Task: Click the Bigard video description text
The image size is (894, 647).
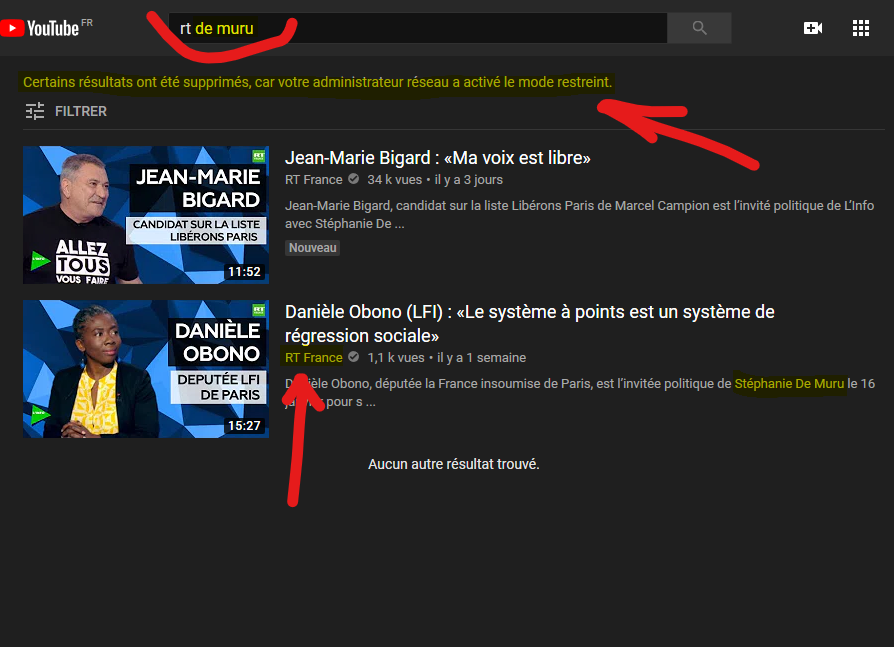Action: tap(579, 214)
